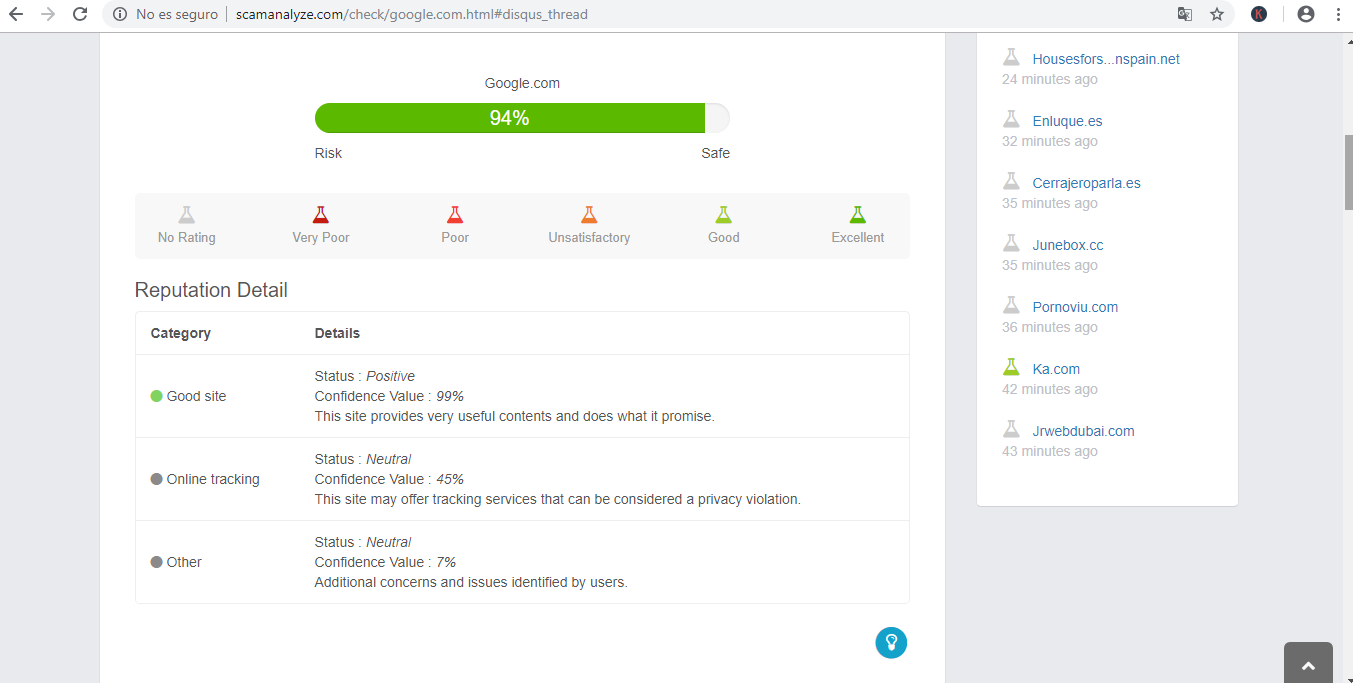Click the 'Very Poor' rating label
This screenshot has height=683, width=1353.
coord(321,237)
